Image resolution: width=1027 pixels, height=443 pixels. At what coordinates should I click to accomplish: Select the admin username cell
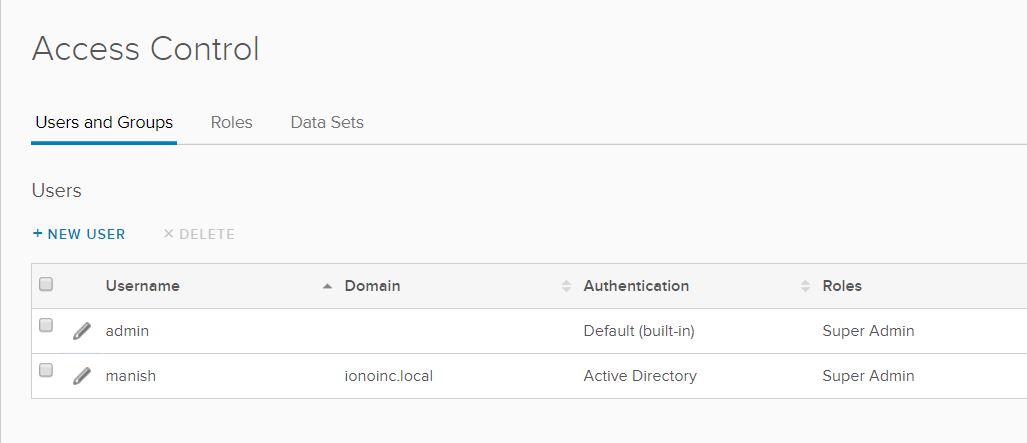[127, 331]
